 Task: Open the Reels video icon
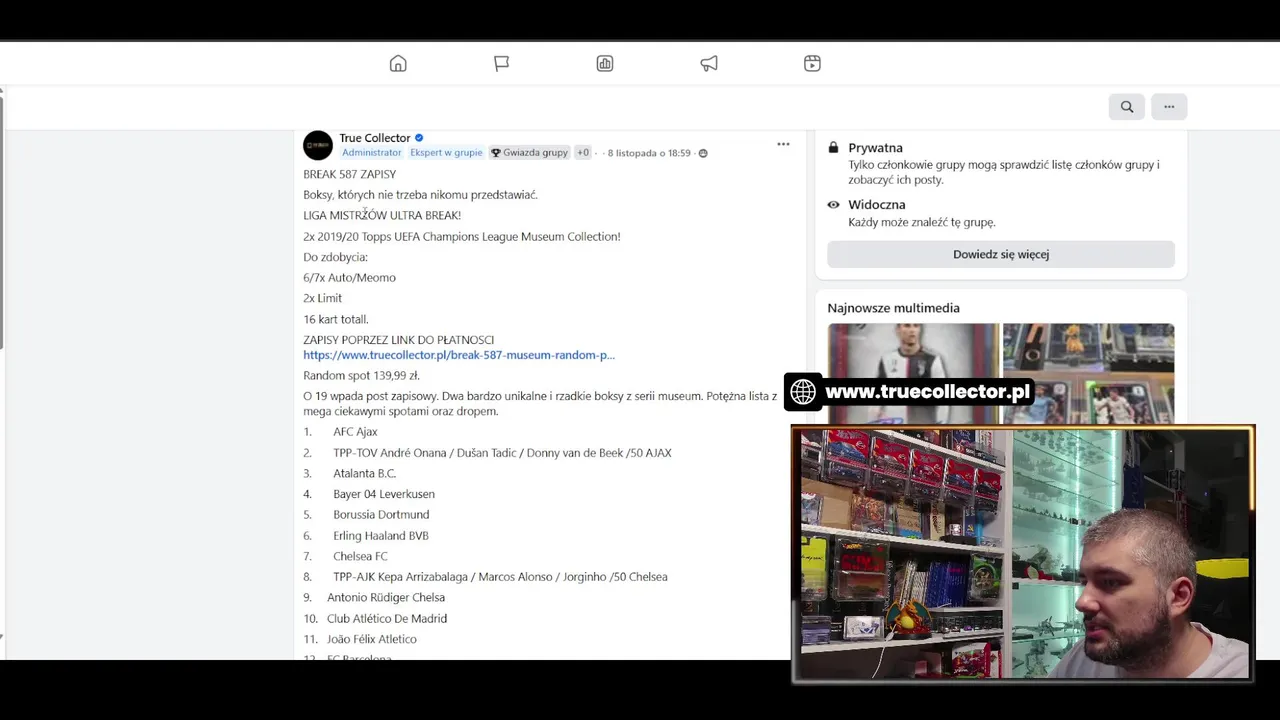point(812,64)
